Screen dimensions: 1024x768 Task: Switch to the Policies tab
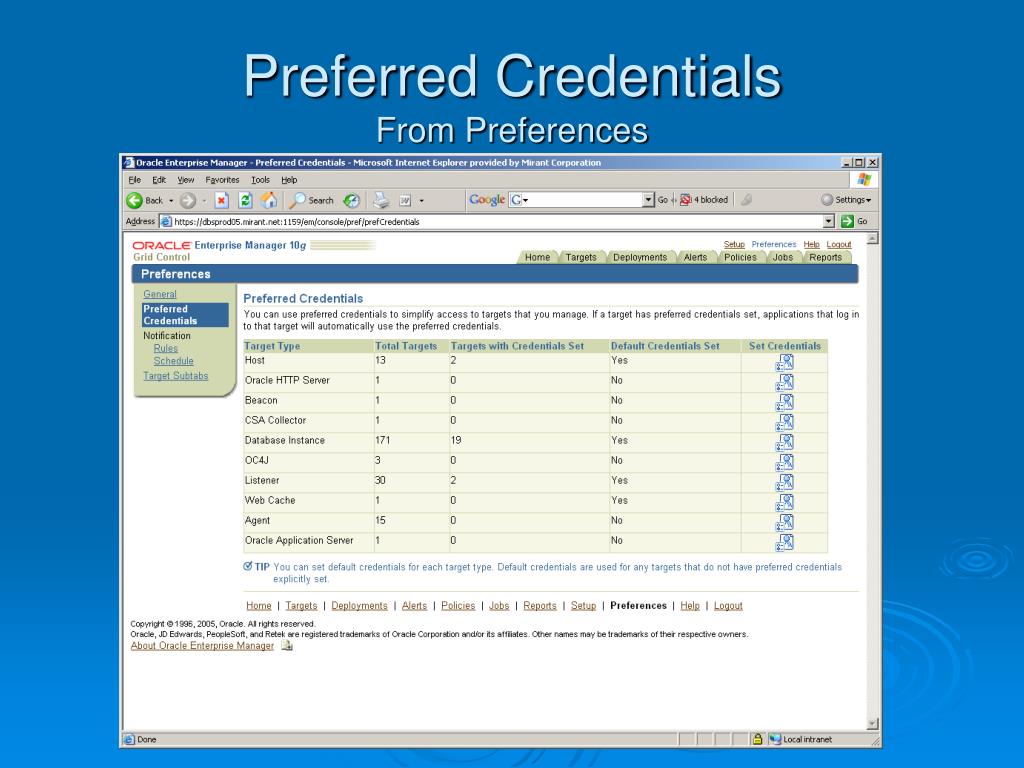click(x=740, y=257)
